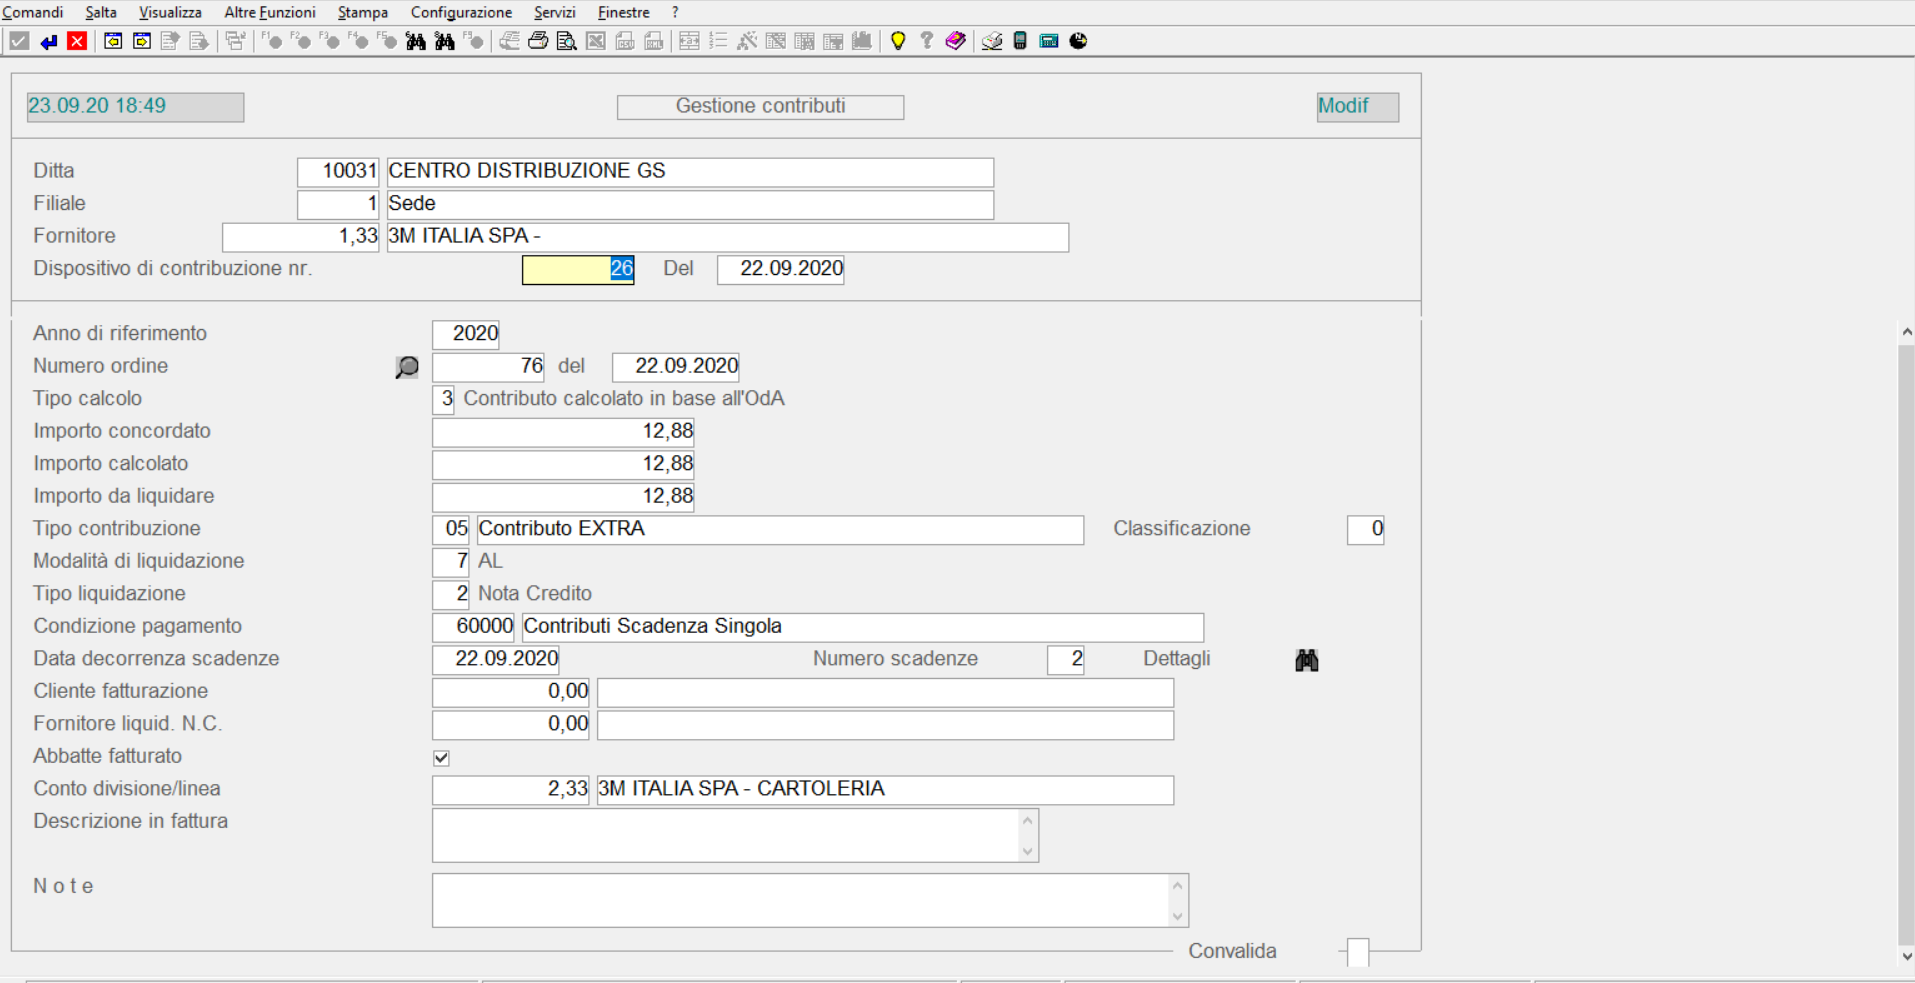Go to previous window with left-arrow icon

pyautogui.click(x=113, y=41)
